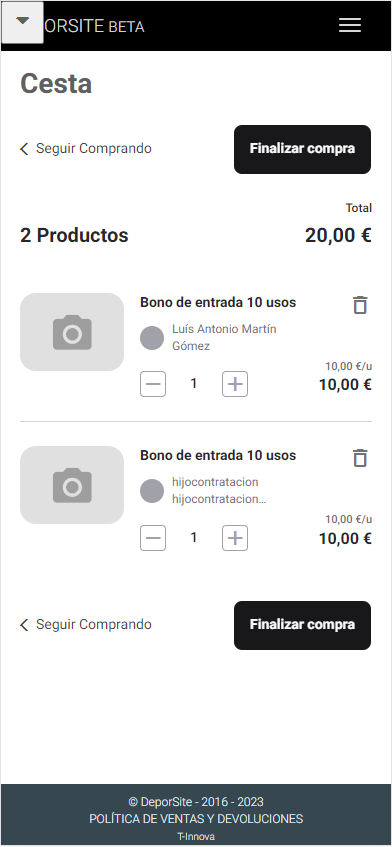392x847 pixels.
Task: Increase quantity for Luís Antonio's bono
Action: coord(235,384)
